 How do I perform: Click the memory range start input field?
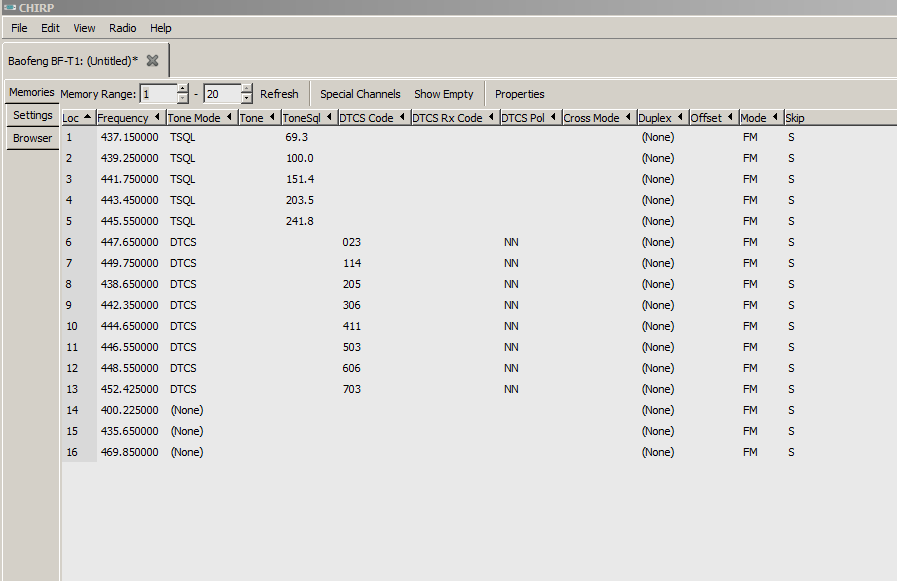(x=158, y=94)
